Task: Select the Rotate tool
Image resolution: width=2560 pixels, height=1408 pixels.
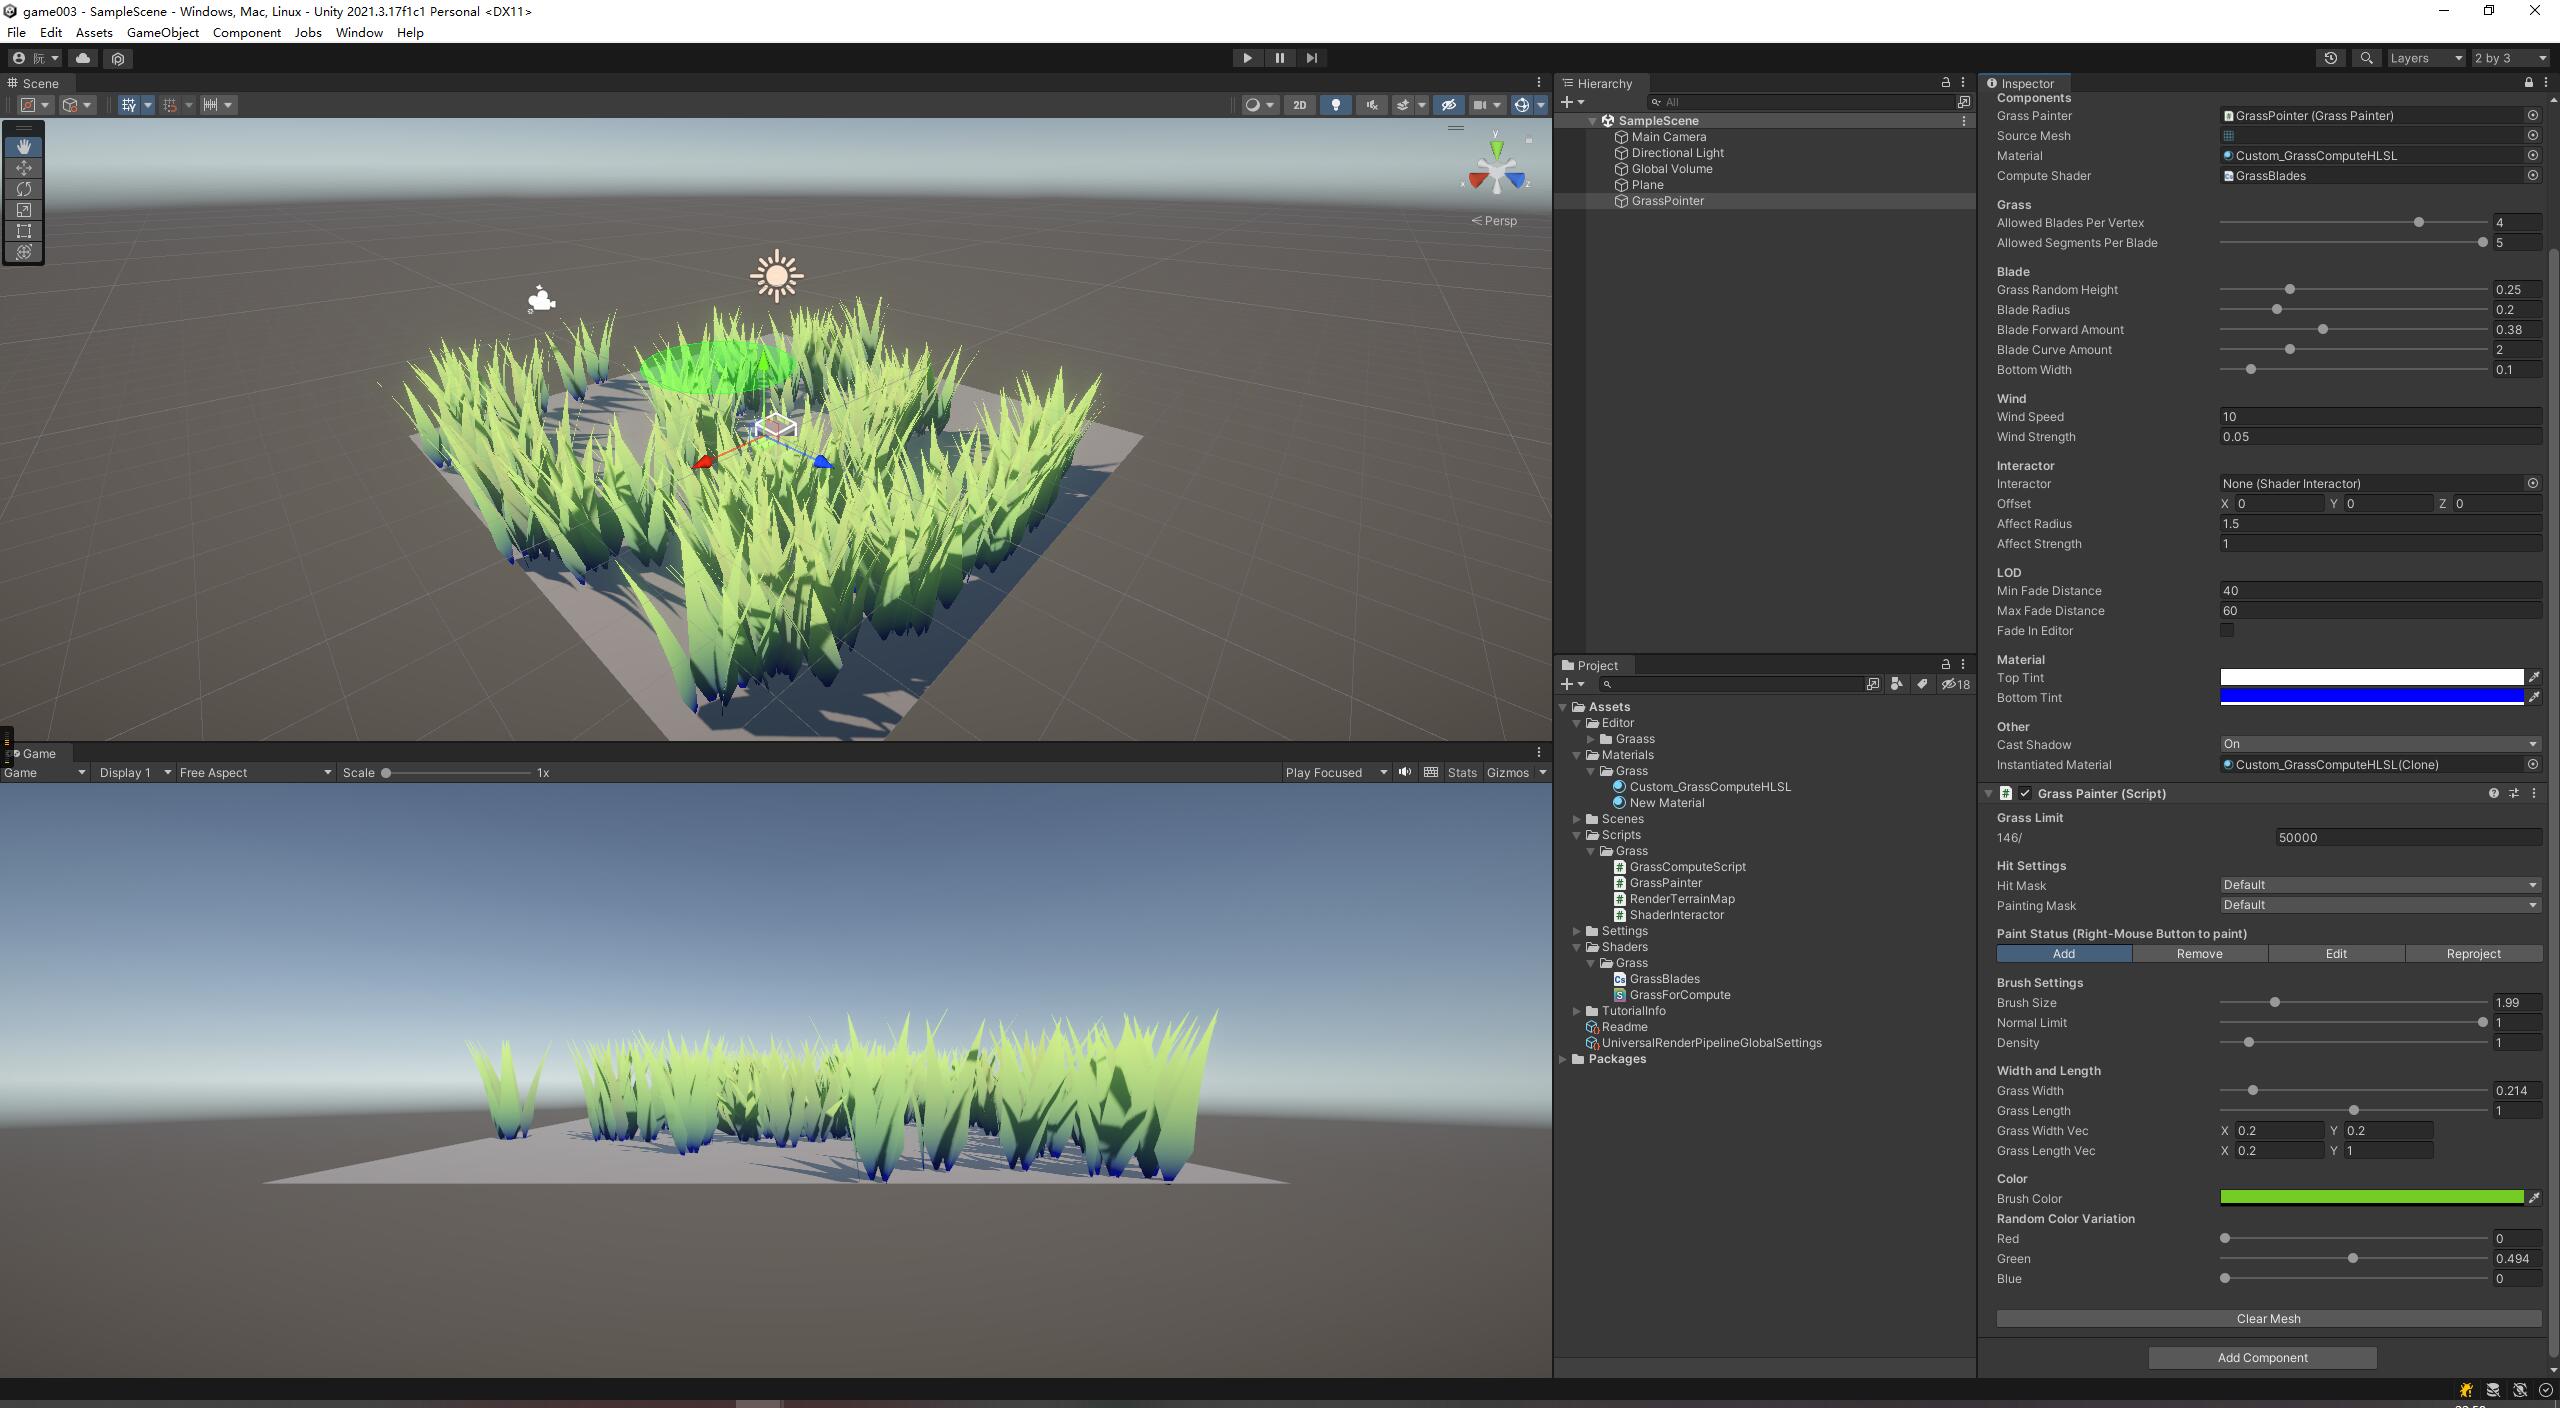Action: point(24,189)
